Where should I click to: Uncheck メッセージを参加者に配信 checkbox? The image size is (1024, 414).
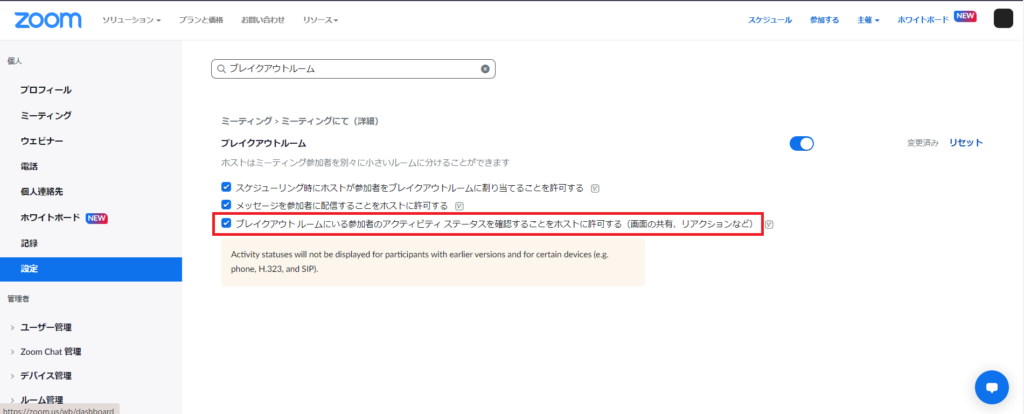point(227,205)
